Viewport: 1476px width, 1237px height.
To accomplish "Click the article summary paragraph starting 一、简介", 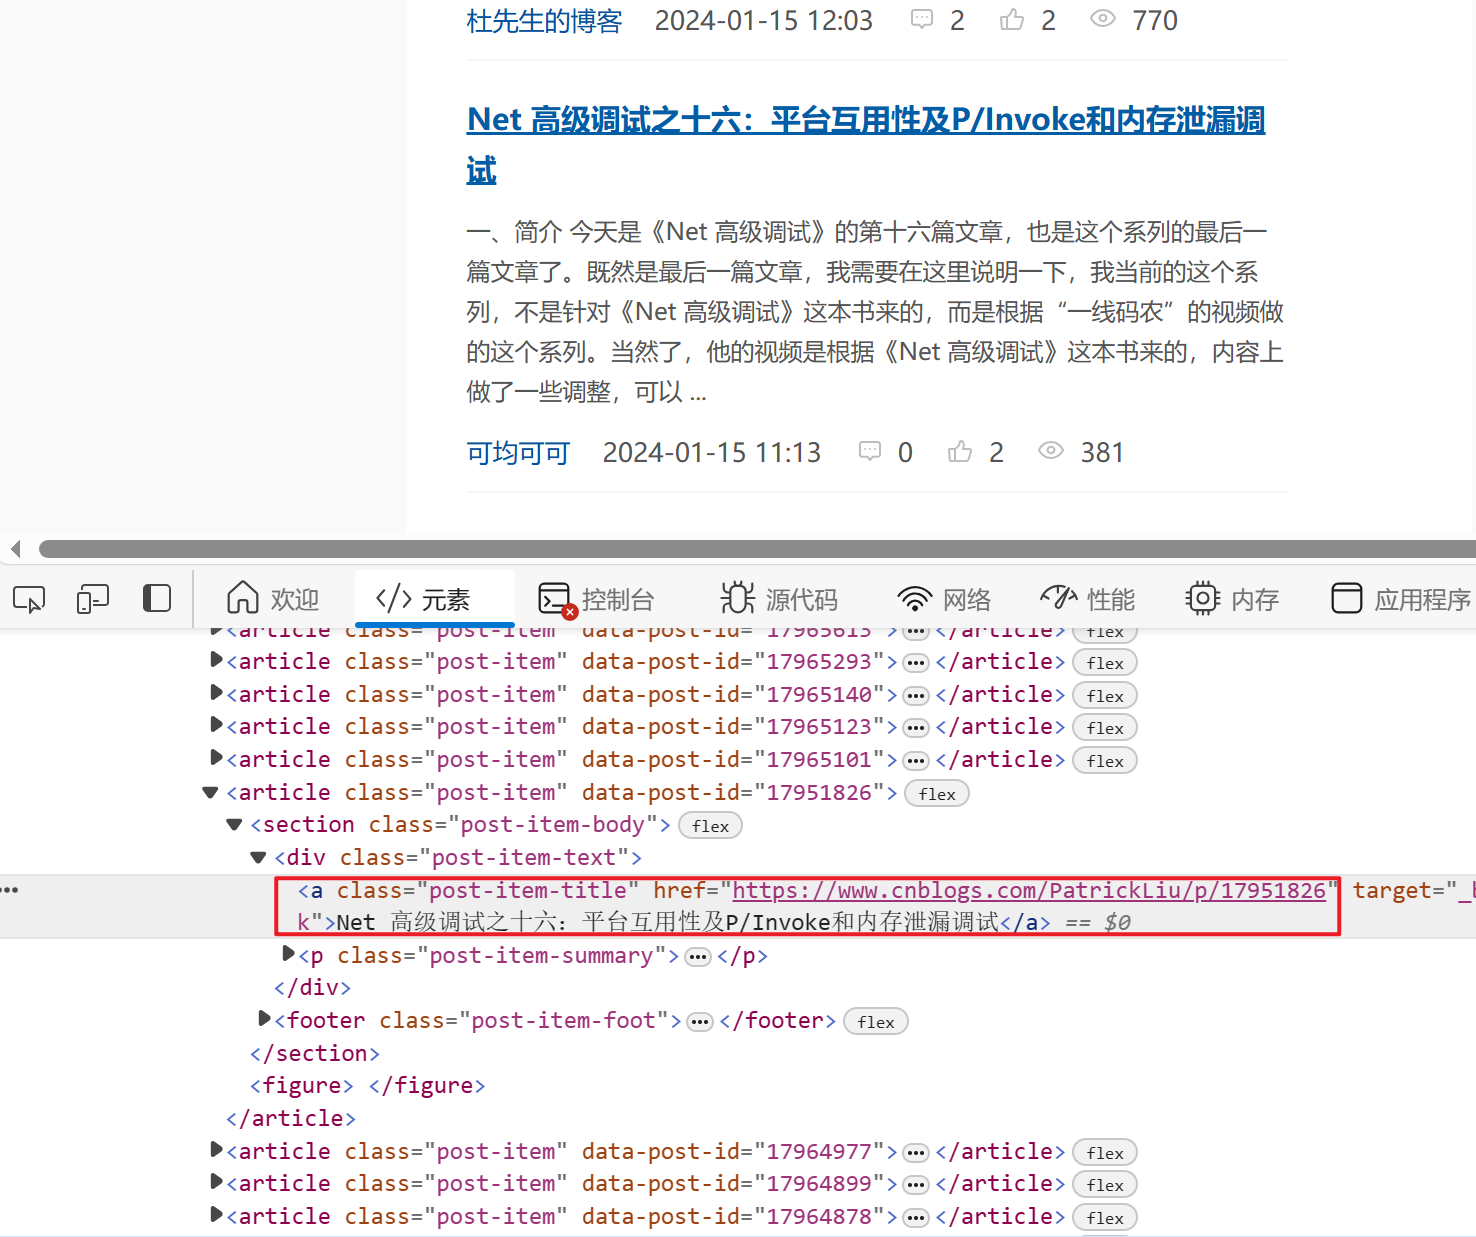I will coord(875,312).
